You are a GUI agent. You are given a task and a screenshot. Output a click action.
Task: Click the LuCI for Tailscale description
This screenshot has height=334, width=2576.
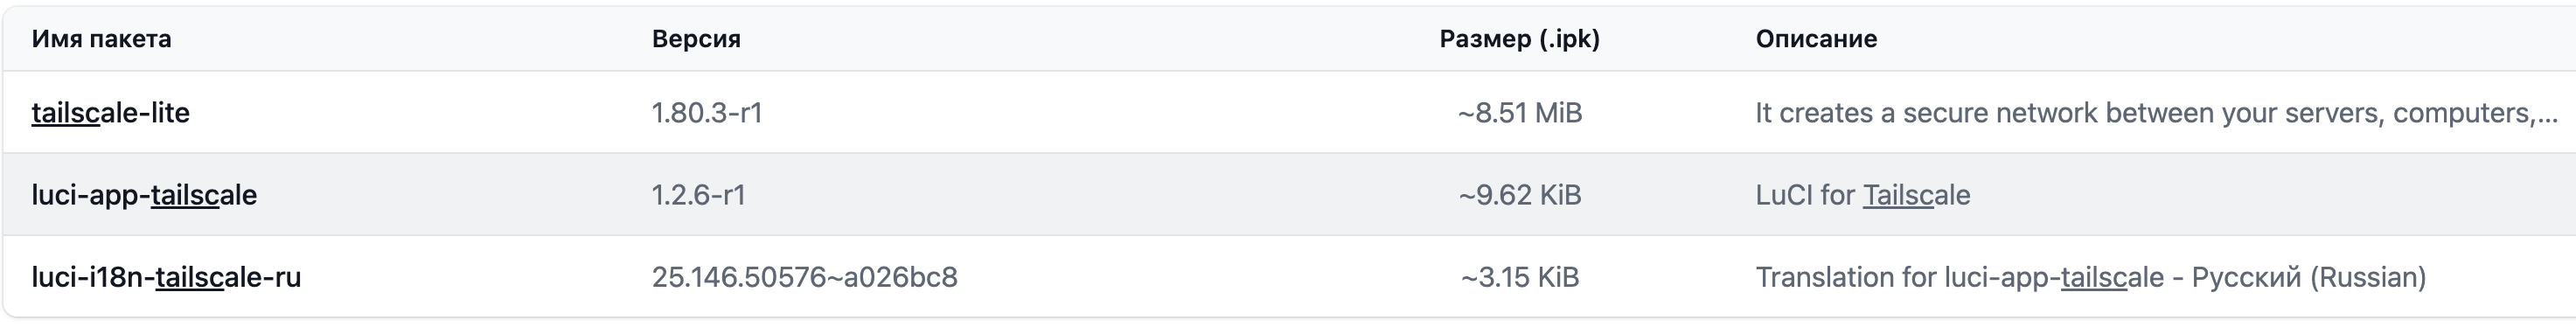1862,195
